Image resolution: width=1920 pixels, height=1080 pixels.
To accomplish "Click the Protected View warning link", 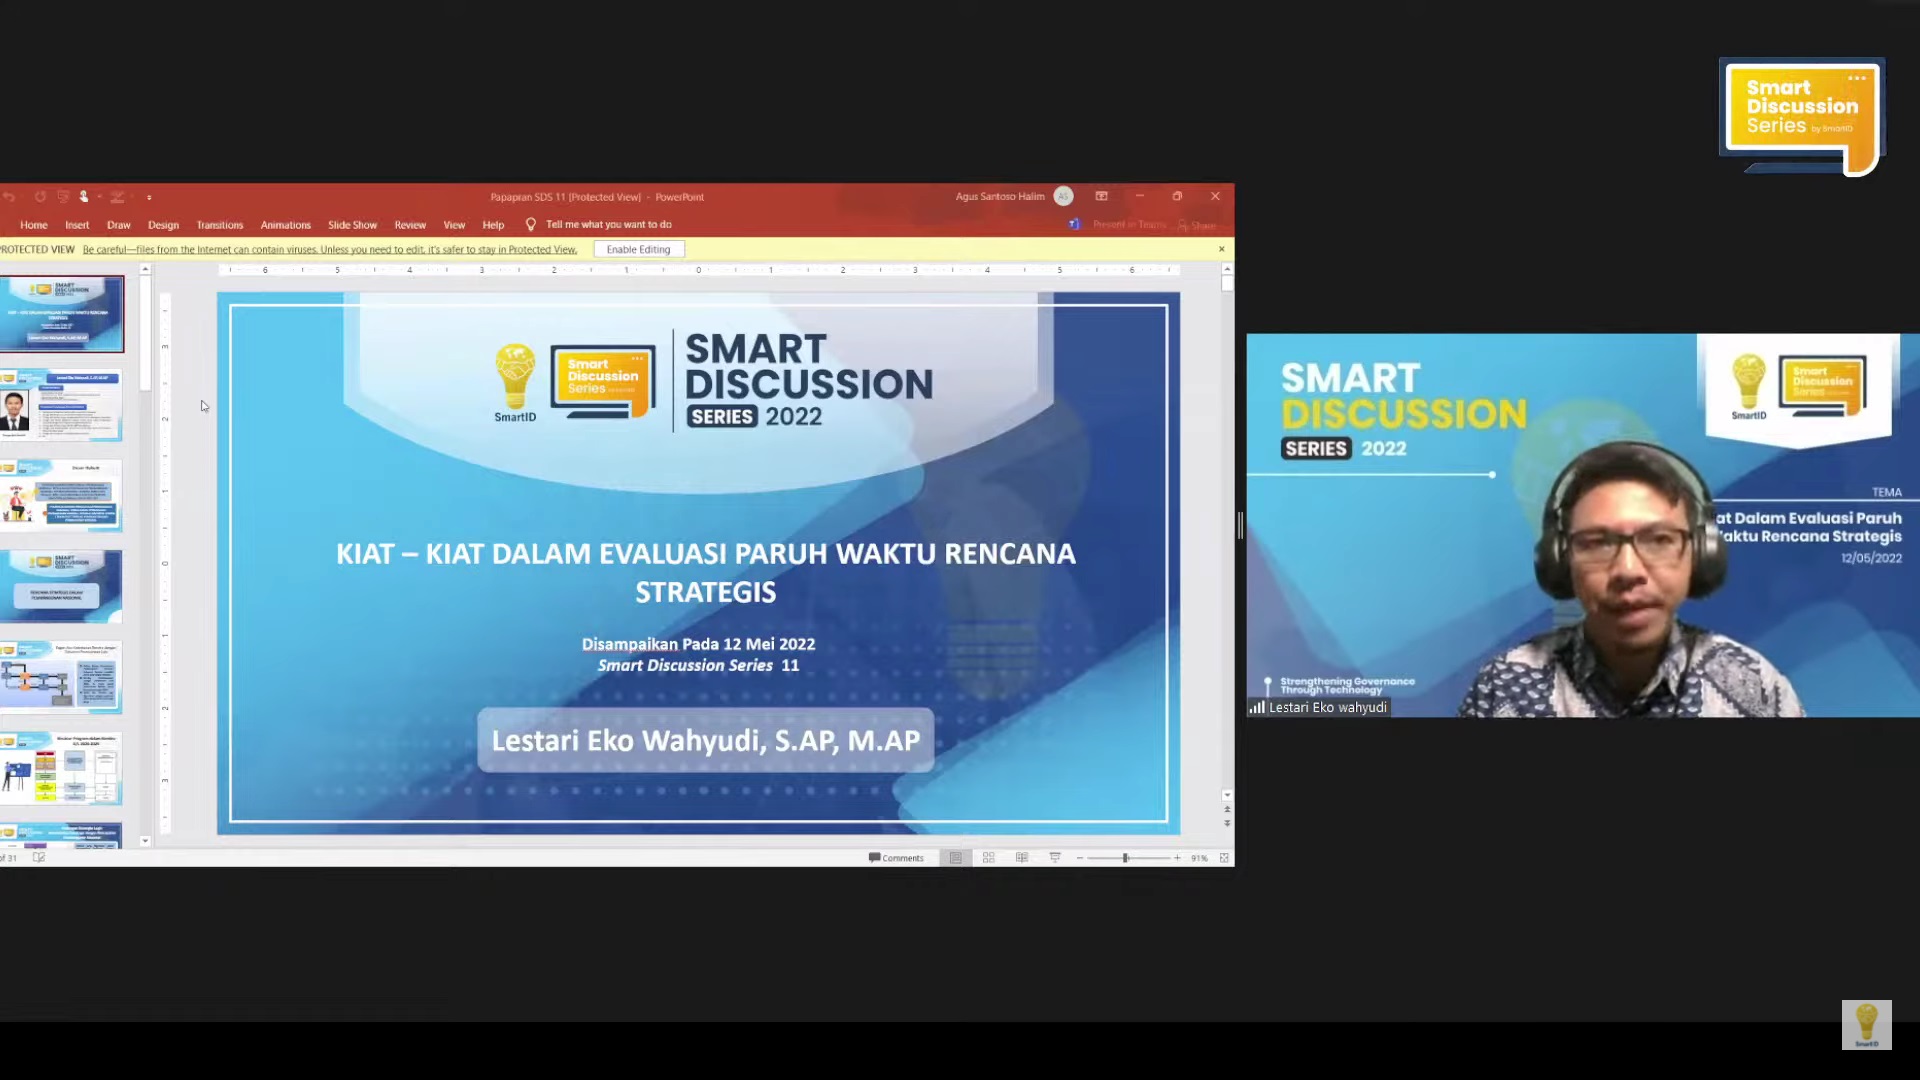I will coord(330,250).
